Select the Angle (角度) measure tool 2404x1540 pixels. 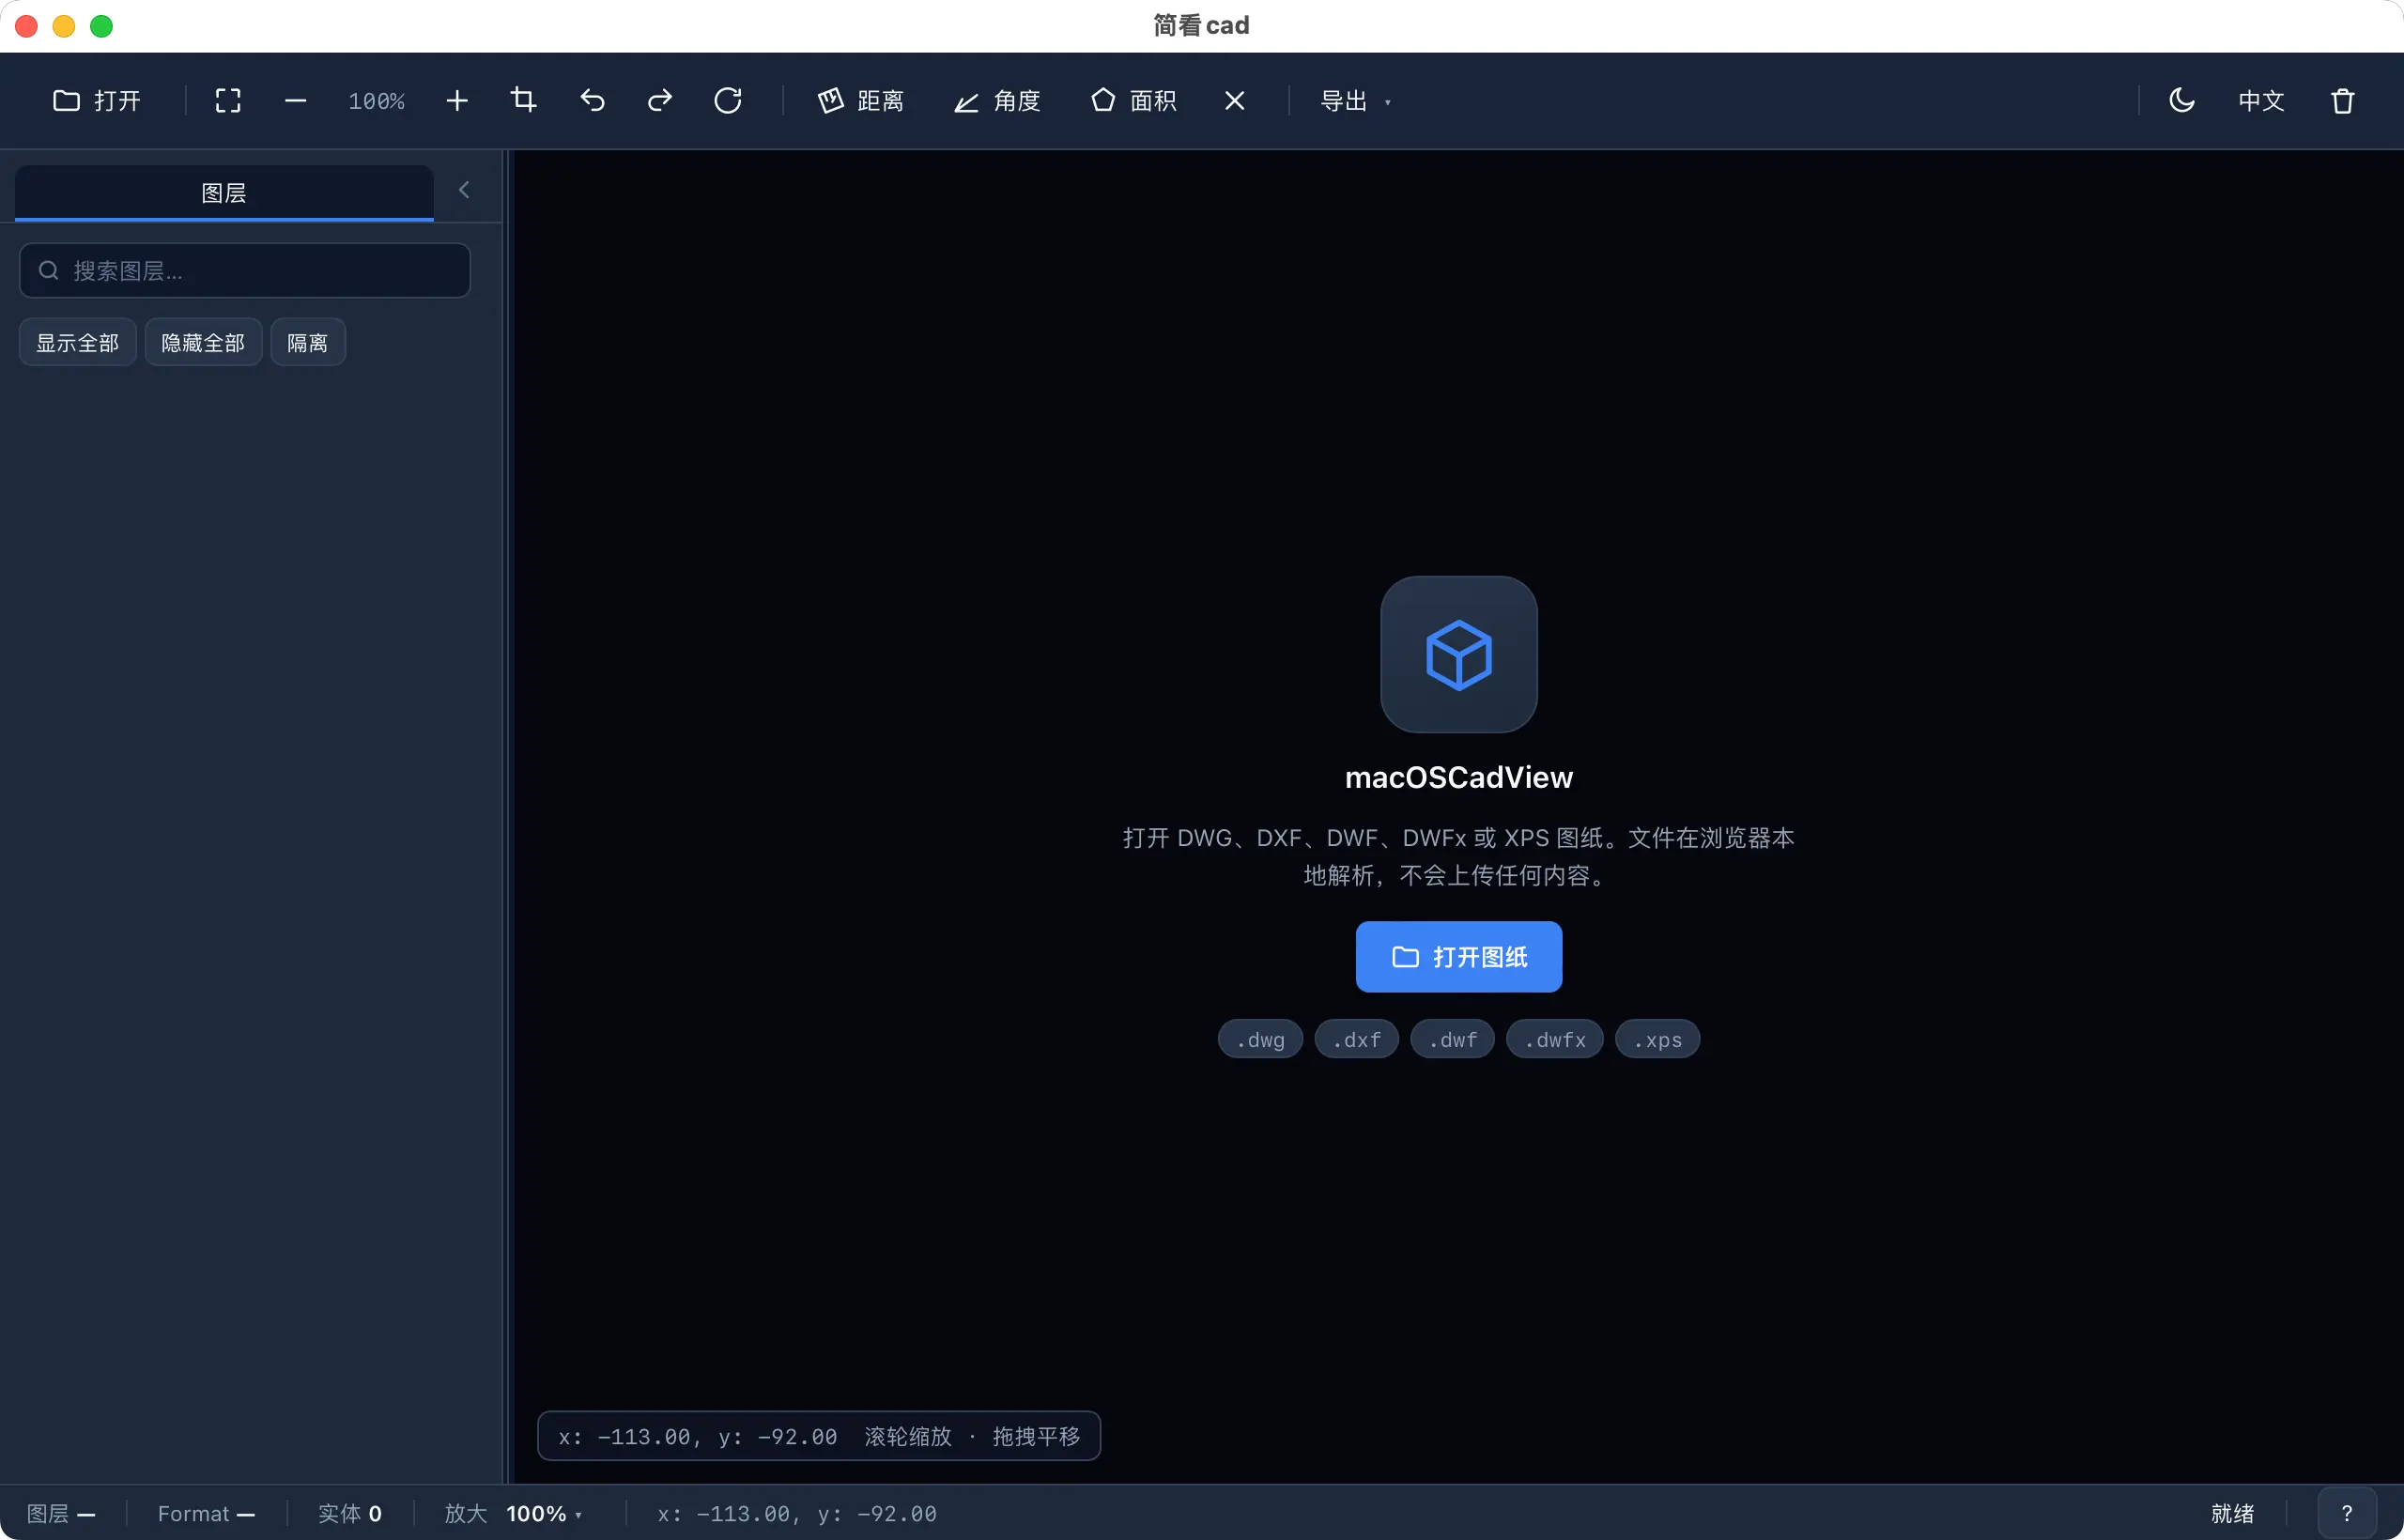pyautogui.click(x=997, y=101)
